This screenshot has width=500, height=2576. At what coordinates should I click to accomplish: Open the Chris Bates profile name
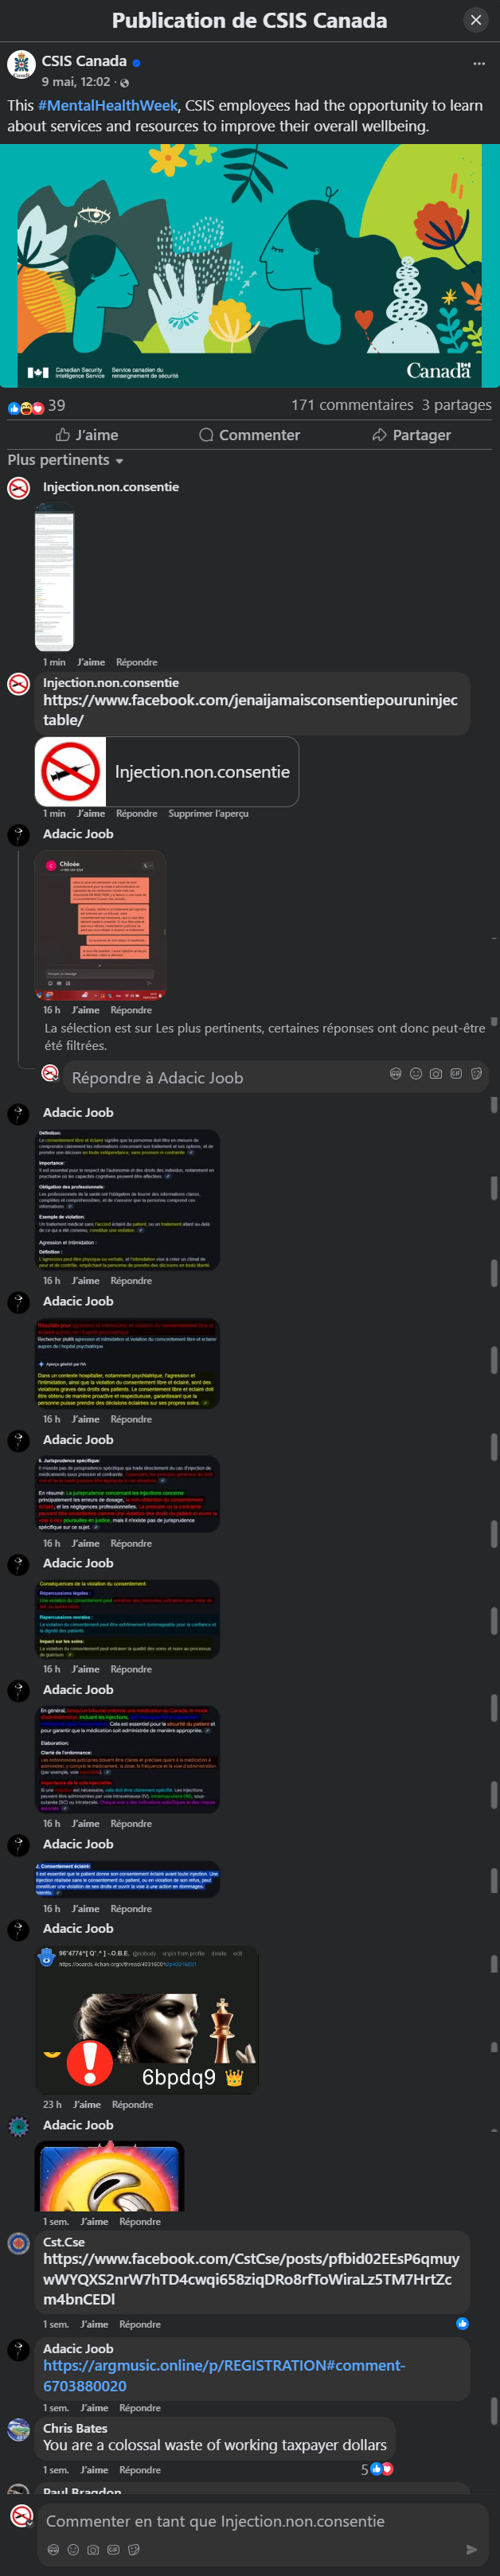[75, 2428]
